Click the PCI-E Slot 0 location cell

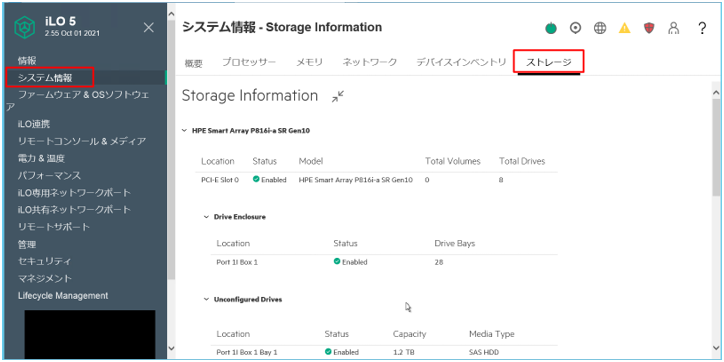(220, 180)
